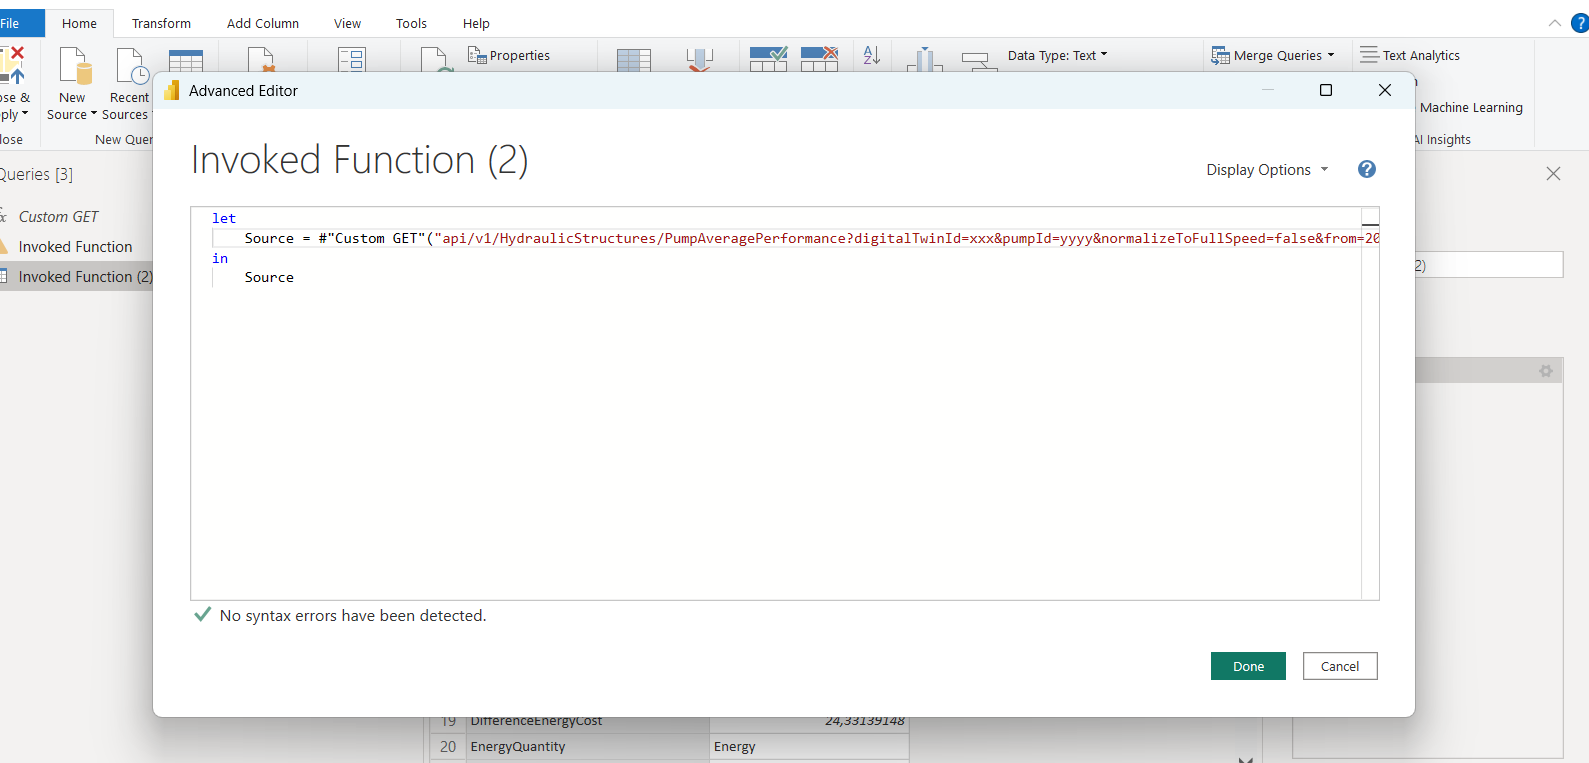Click the Choose Columns icon
The height and width of the screenshot is (763, 1589).
[x=634, y=60]
